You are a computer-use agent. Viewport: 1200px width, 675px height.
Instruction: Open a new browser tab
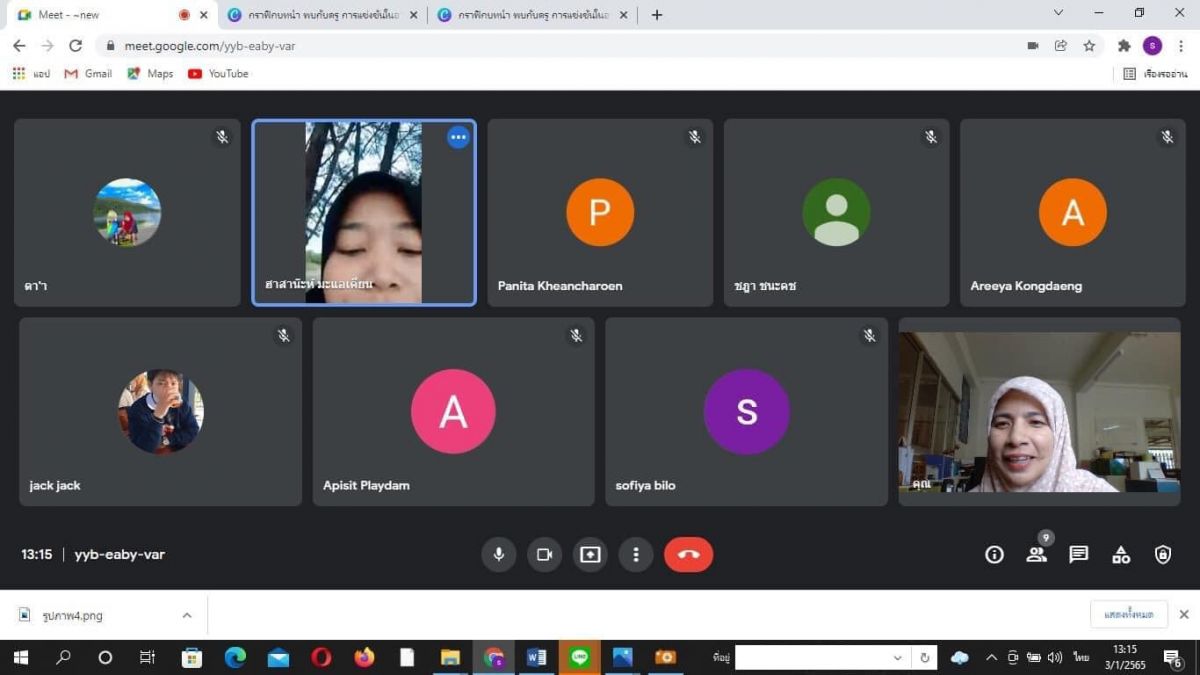(x=657, y=15)
